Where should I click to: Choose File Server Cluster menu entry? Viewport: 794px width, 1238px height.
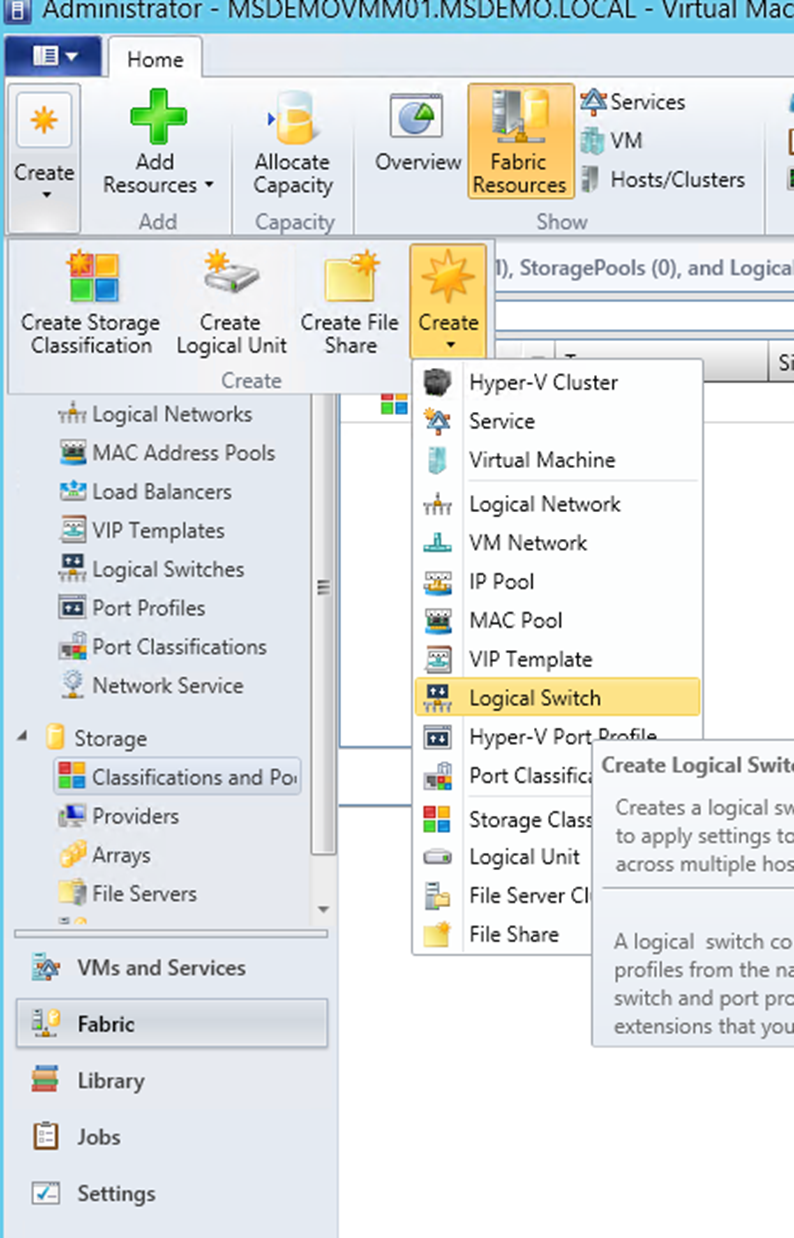[x=504, y=896]
